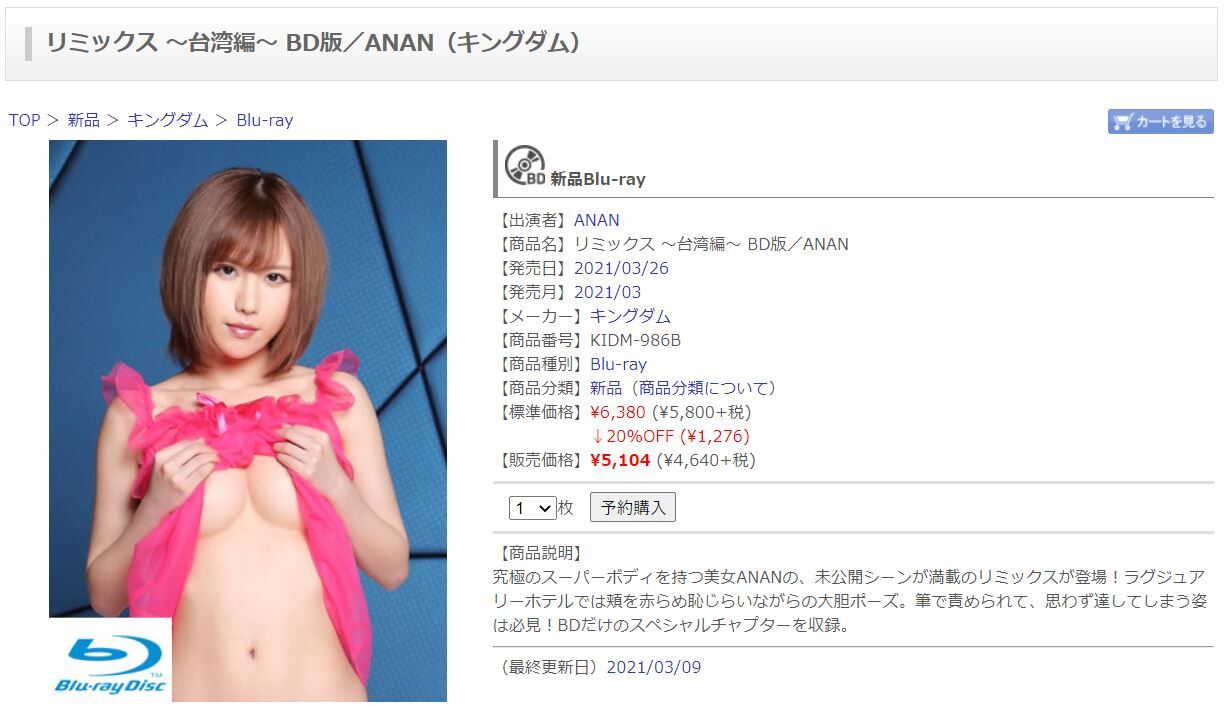1232x707 pixels.
Task: Click the BD disc icon beside 新品Blu-ray
Action: pyautogui.click(x=525, y=166)
